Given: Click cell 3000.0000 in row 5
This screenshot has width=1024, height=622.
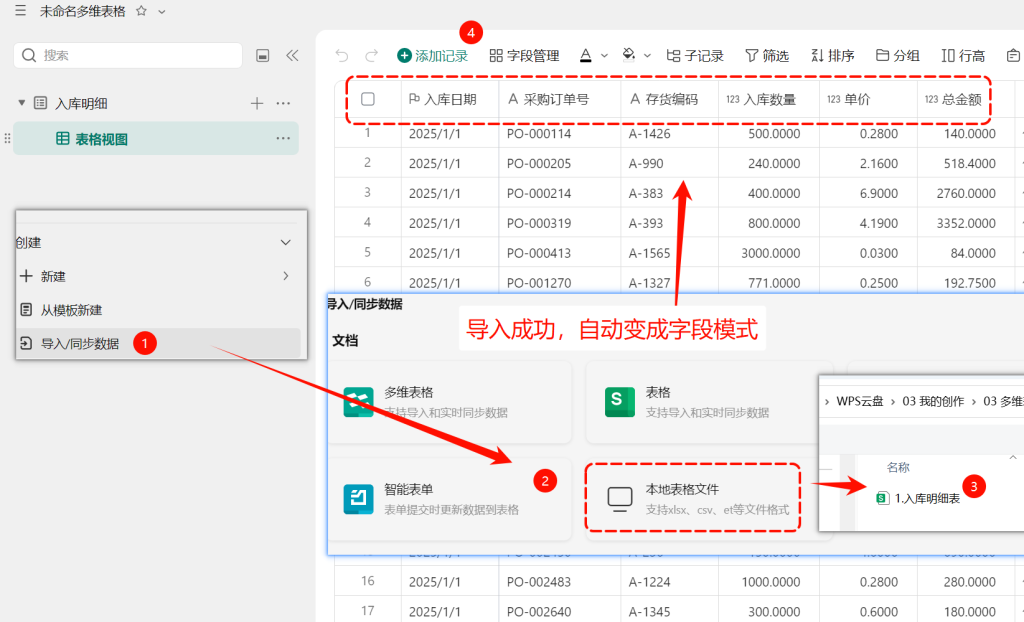Looking at the screenshot, I should point(771,253).
